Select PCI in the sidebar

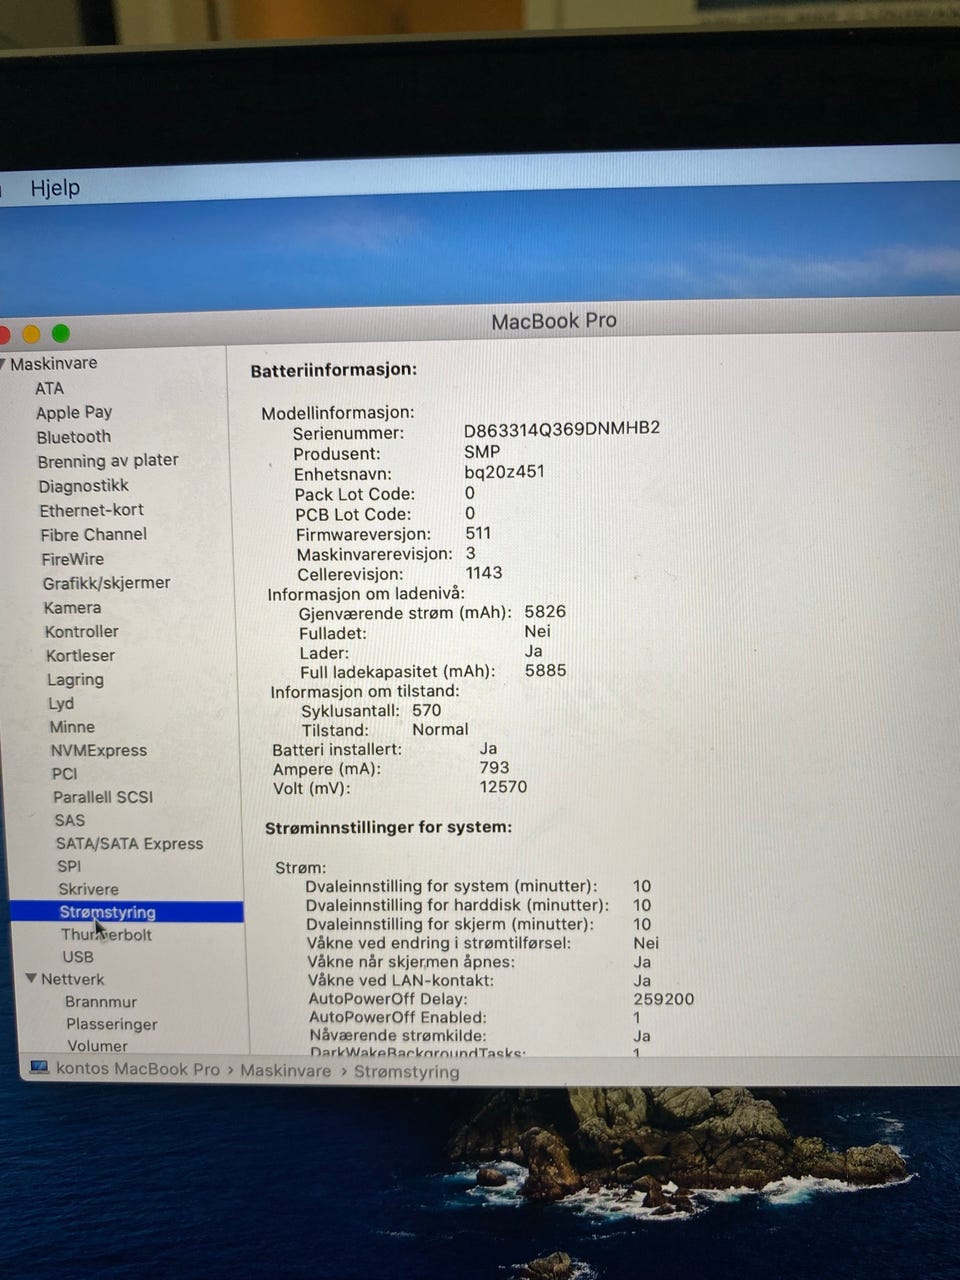click(x=64, y=774)
